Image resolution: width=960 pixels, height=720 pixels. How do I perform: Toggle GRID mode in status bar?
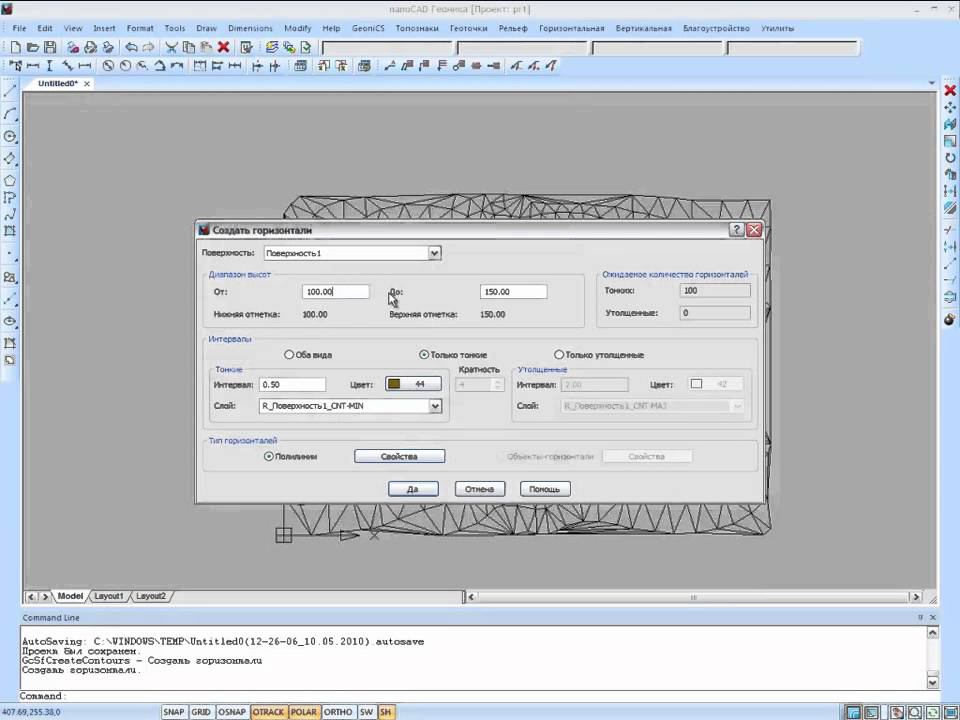201,712
